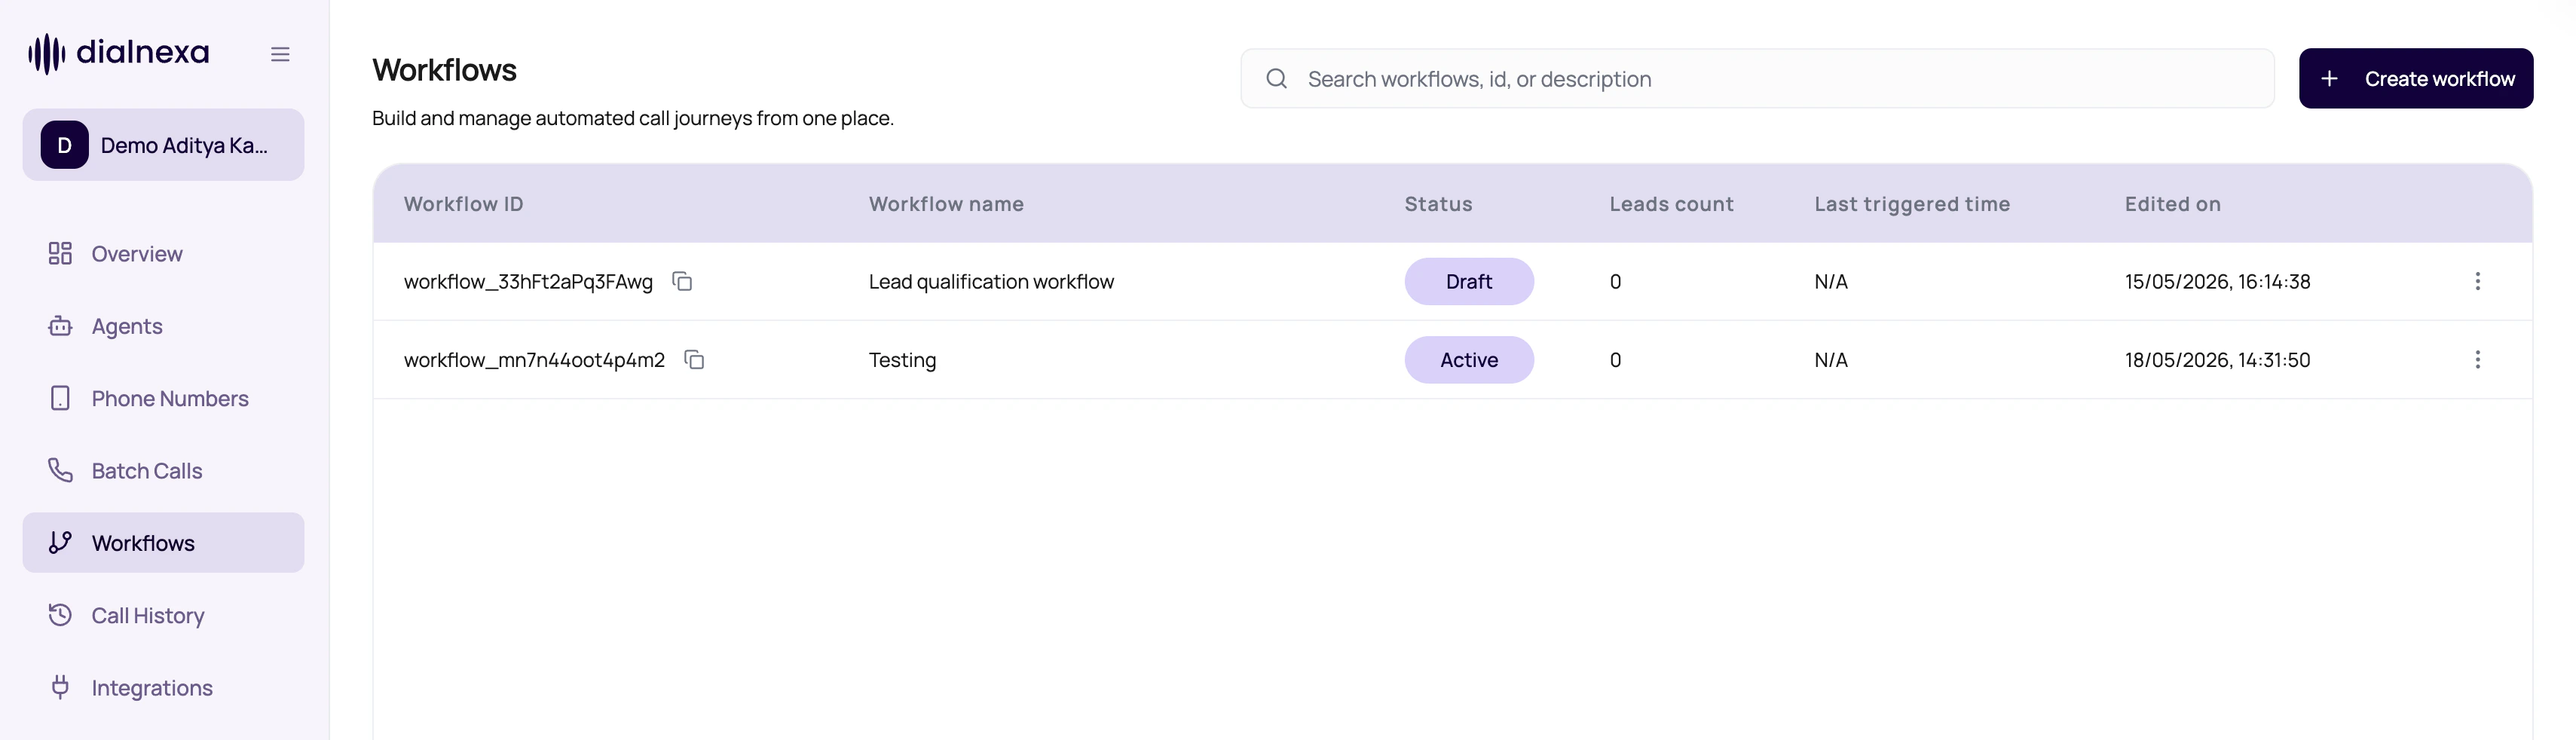Screen dimensions: 2576x740
Task: Open actions menu for Testing workflow
Action: coord(2477,360)
